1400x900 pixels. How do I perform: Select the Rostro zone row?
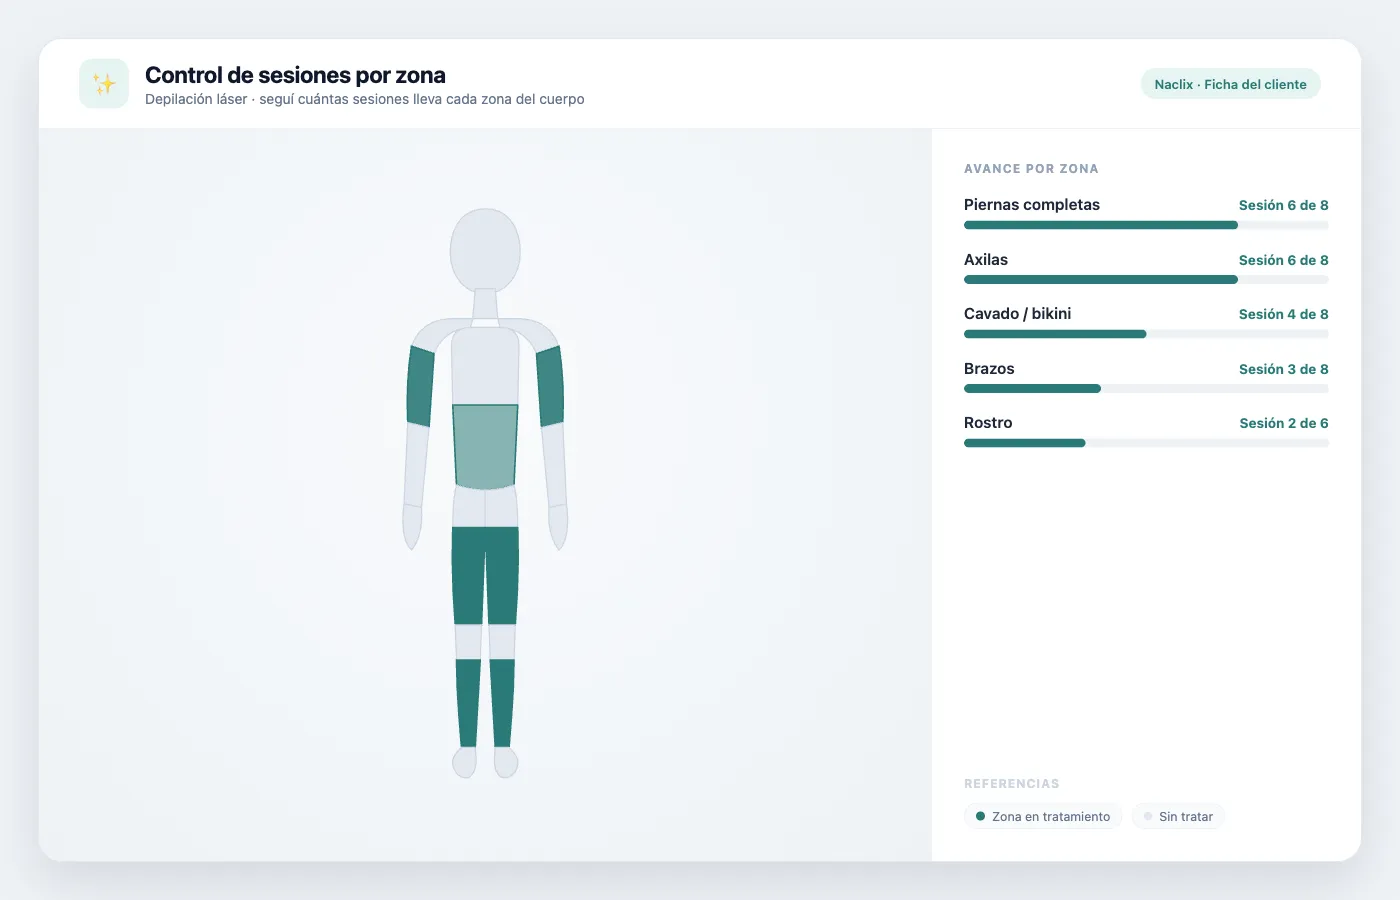[1146, 430]
